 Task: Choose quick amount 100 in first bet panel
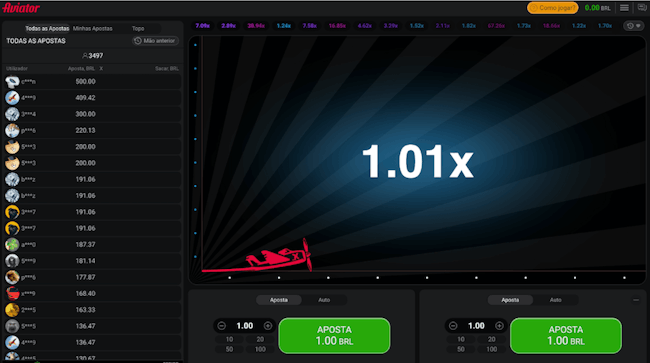click(x=260, y=349)
